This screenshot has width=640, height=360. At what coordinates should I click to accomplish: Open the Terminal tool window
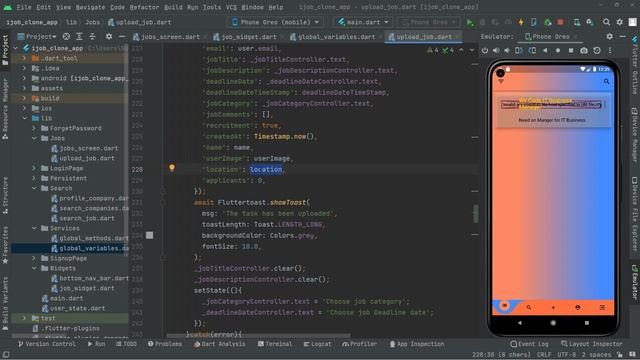coord(275,344)
